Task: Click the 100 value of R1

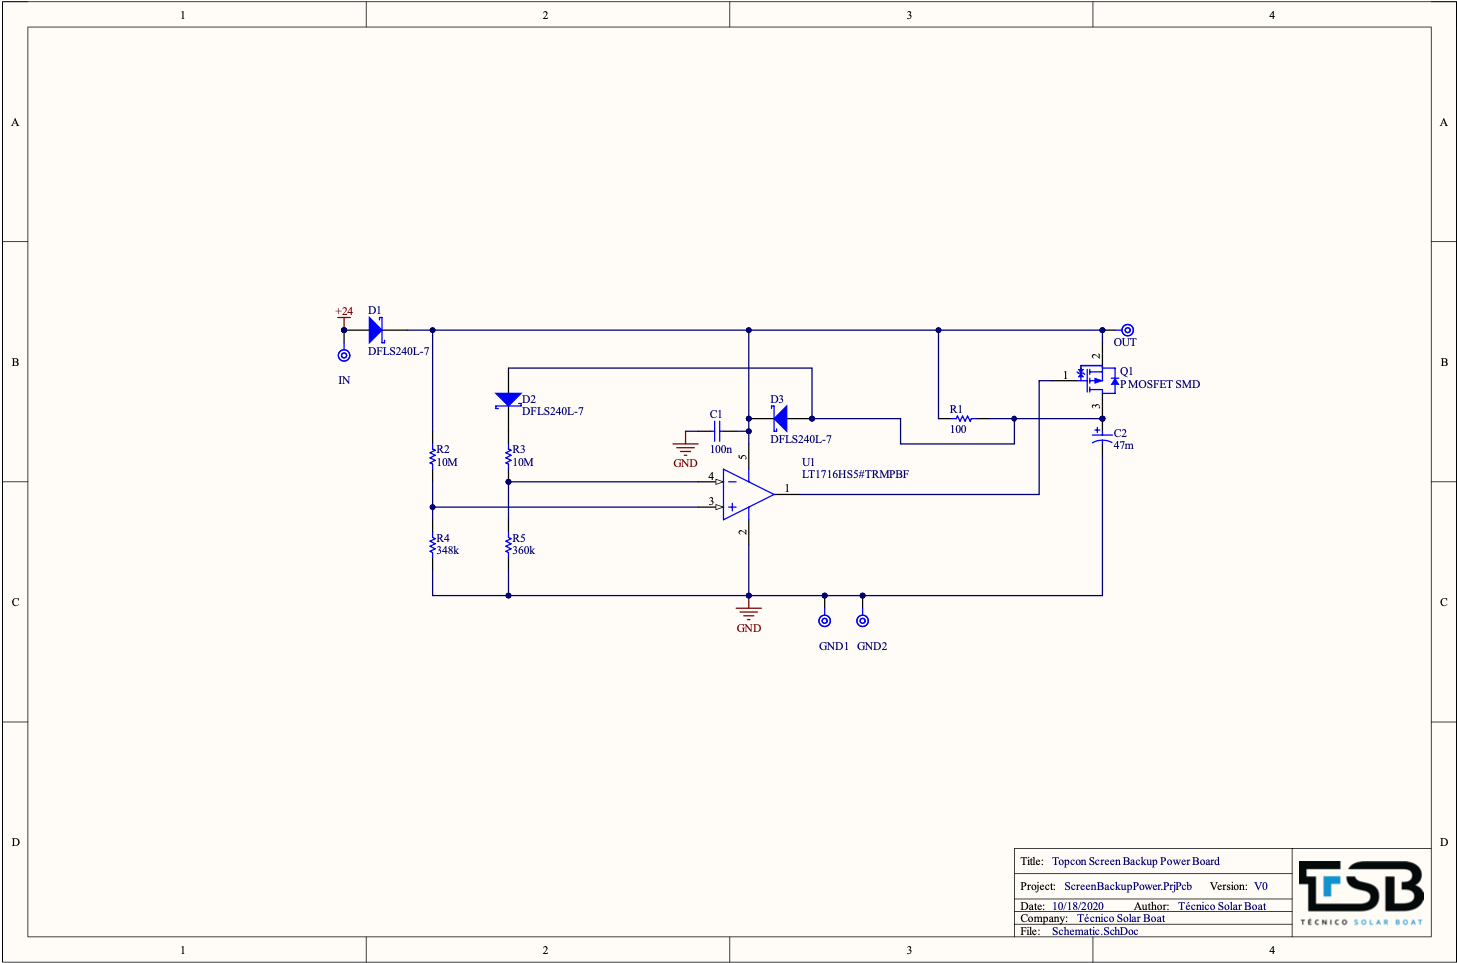Action: (x=958, y=429)
